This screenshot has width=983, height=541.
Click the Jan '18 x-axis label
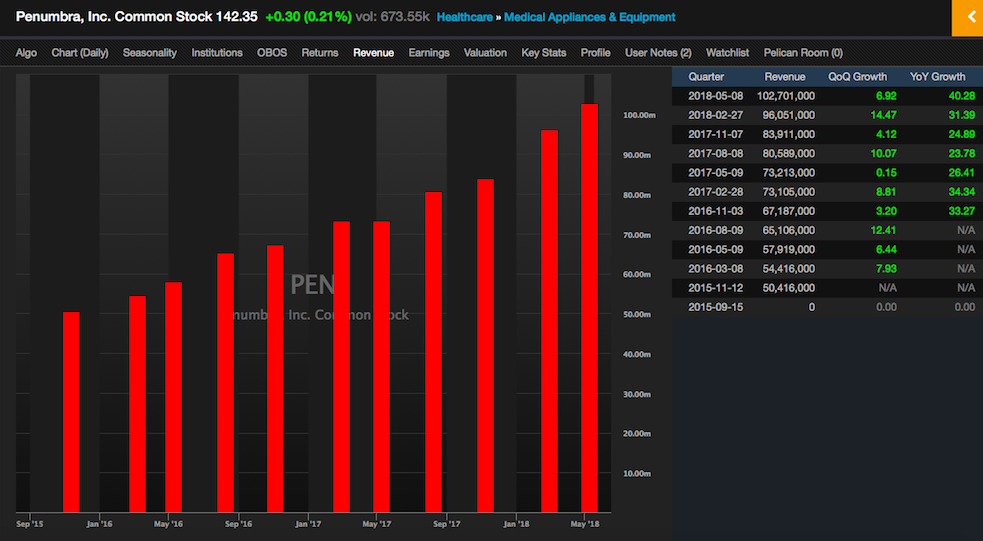[x=516, y=523]
